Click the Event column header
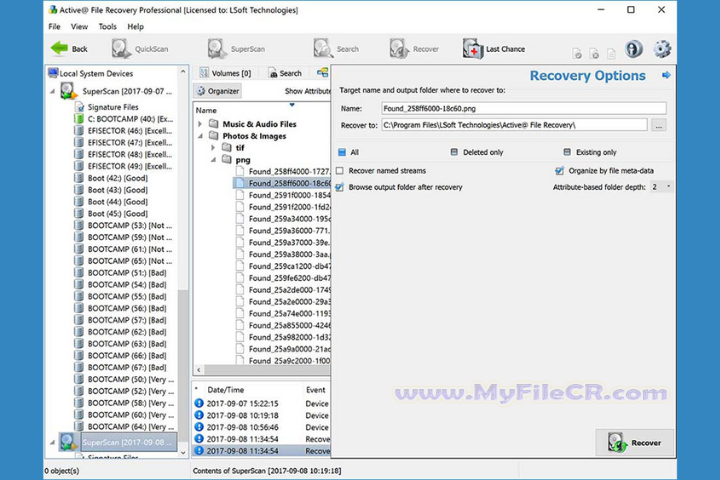The height and width of the screenshot is (480, 720). coord(315,390)
